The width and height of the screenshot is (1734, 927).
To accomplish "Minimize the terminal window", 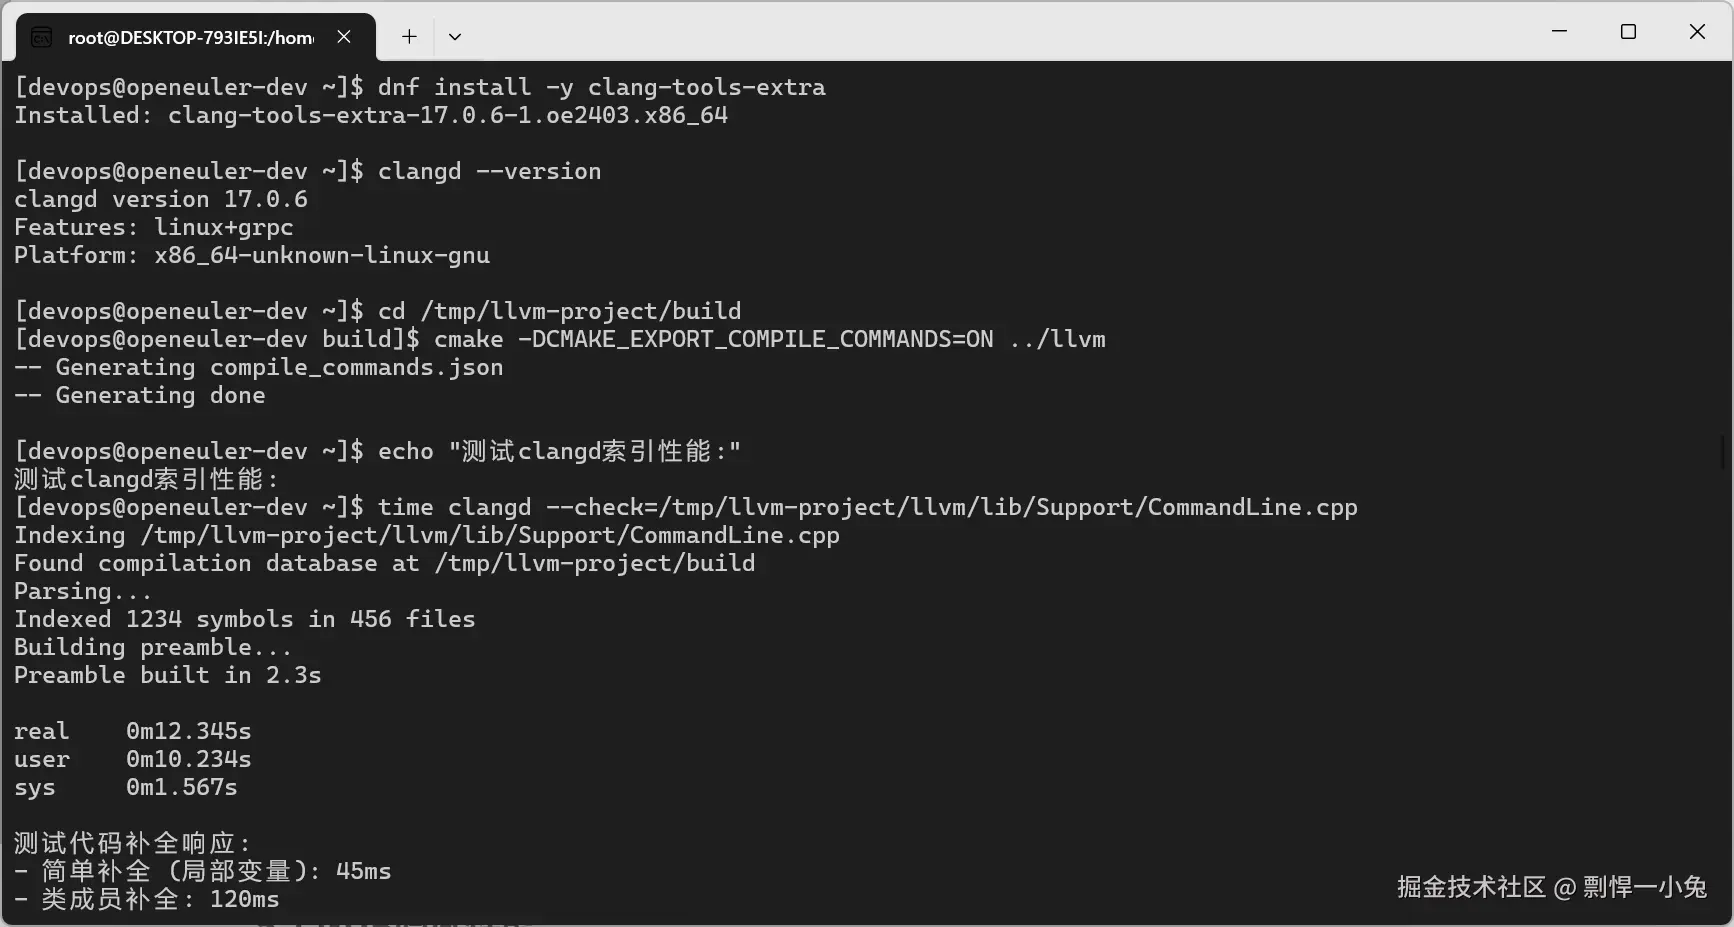I will [x=1559, y=31].
